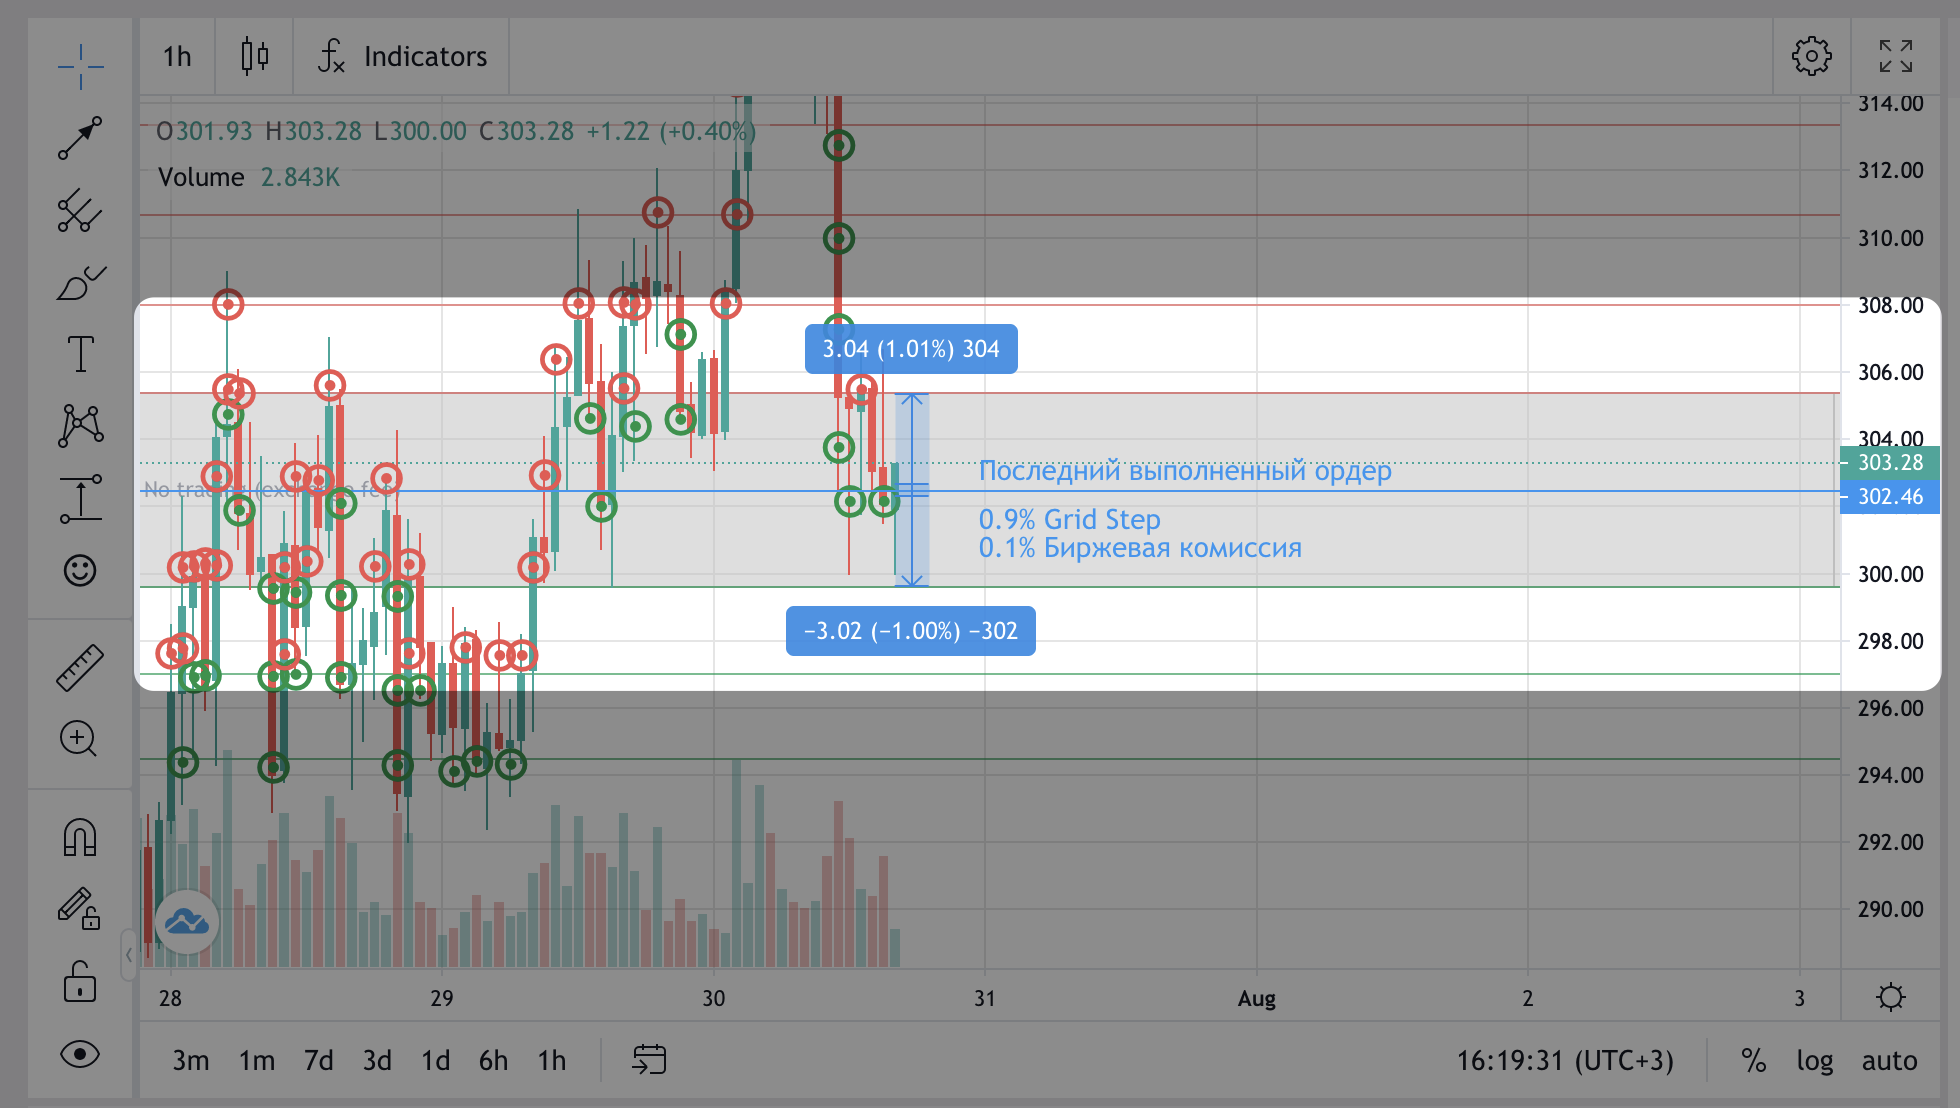Toggle lock all drawing tools
Image resolution: width=1960 pixels, height=1108 pixels.
(80, 981)
